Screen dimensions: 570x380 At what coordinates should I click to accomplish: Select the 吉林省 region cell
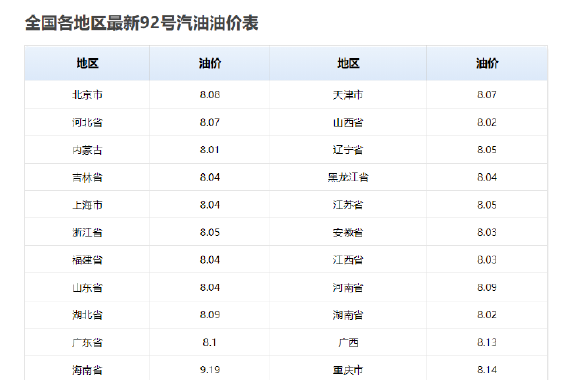point(87,177)
